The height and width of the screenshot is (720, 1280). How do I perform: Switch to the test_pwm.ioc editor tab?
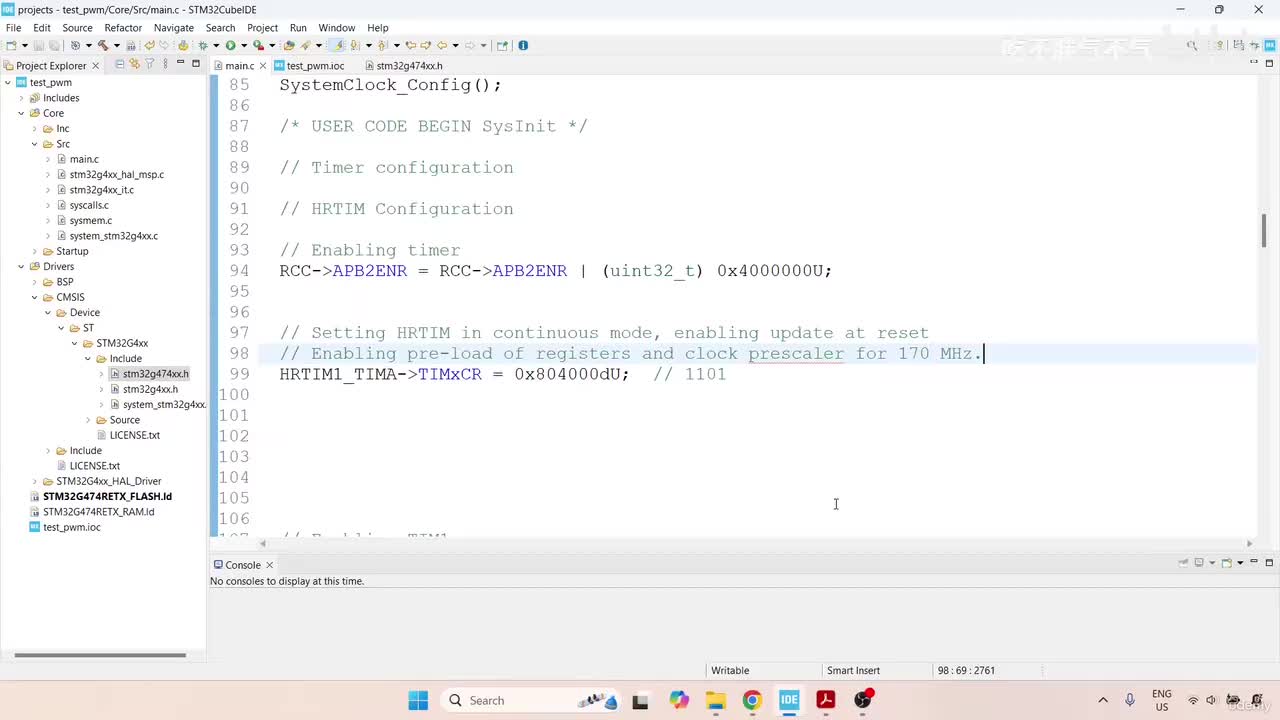pos(315,66)
